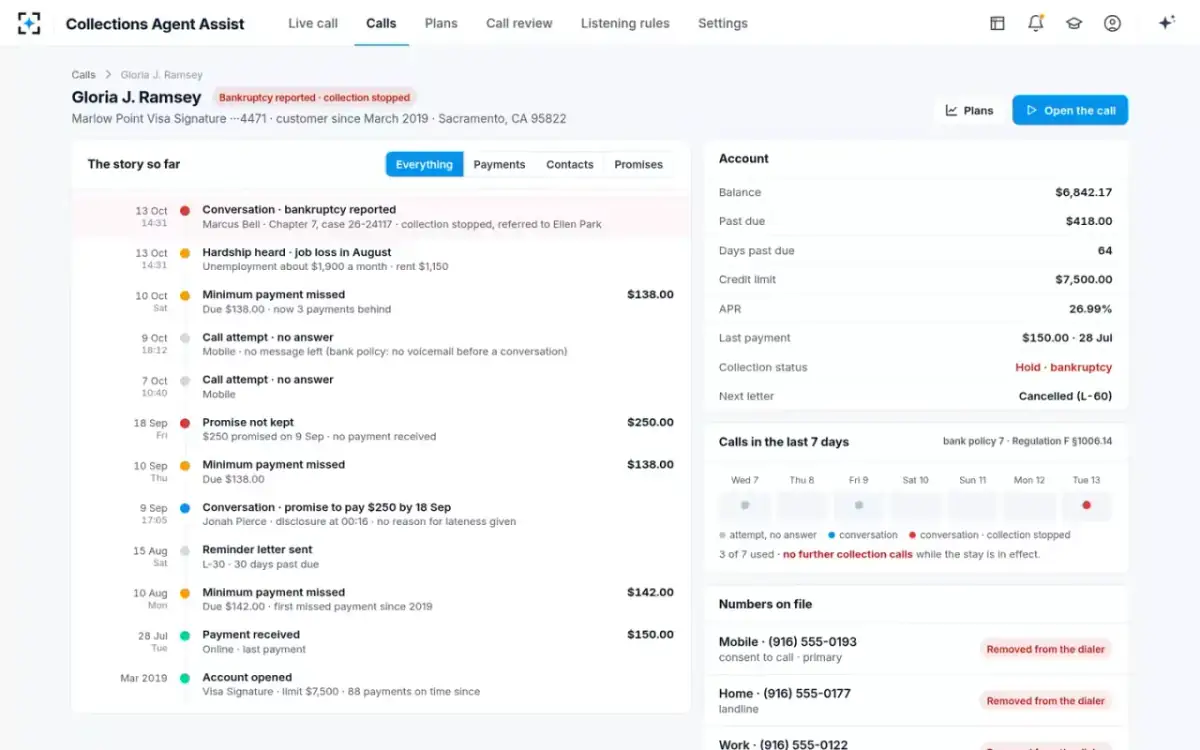Click the blue dot for 9 Sep conversation

pyautogui.click(x=185, y=508)
